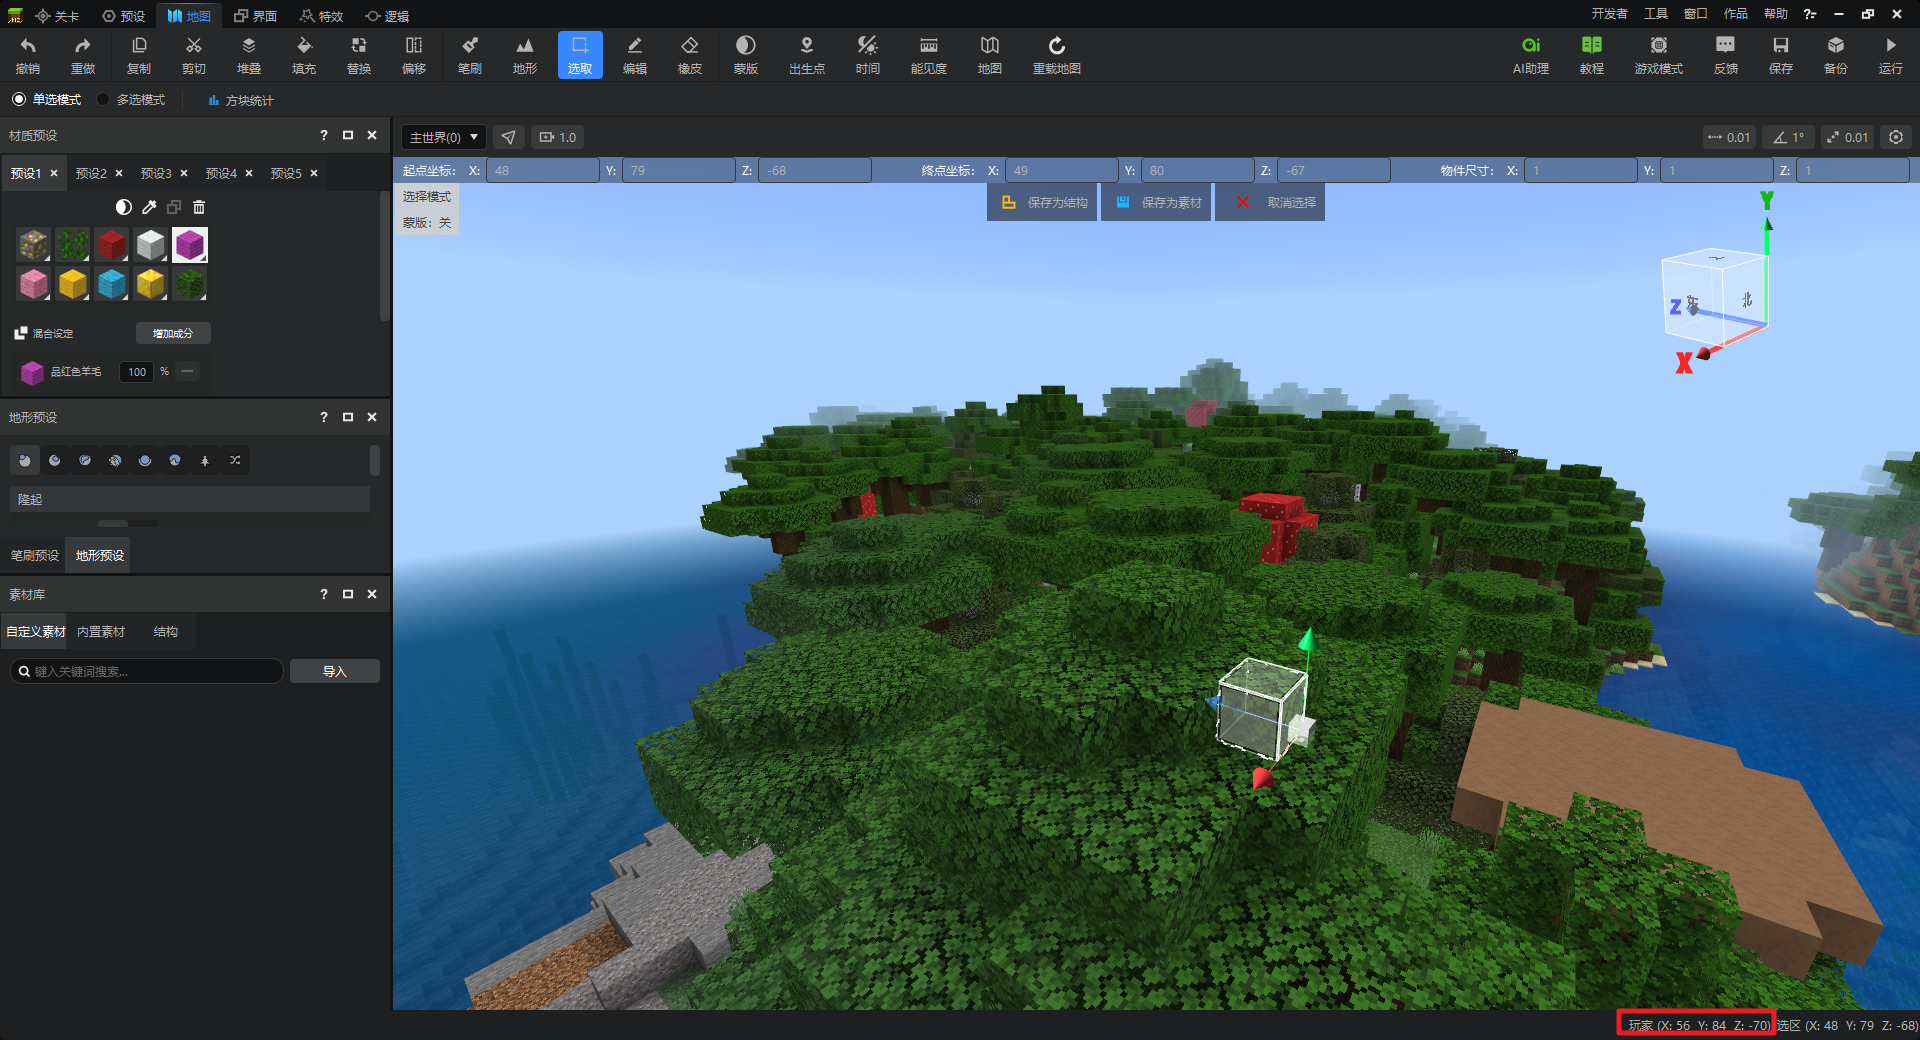Open the 主世界(0) dimension dropdown
This screenshot has width=1920, height=1040.
point(443,137)
